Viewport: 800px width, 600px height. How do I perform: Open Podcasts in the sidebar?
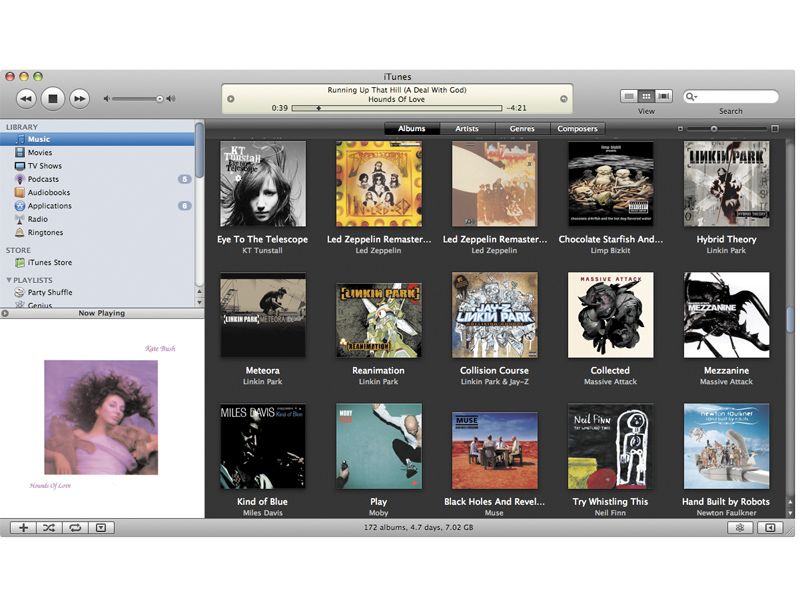(97, 179)
